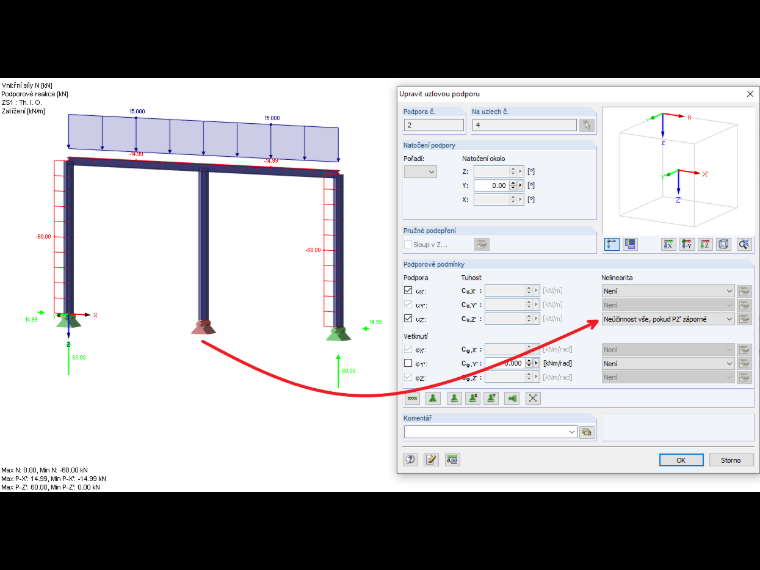Apply the hinged support preset icon

(433, 398)
